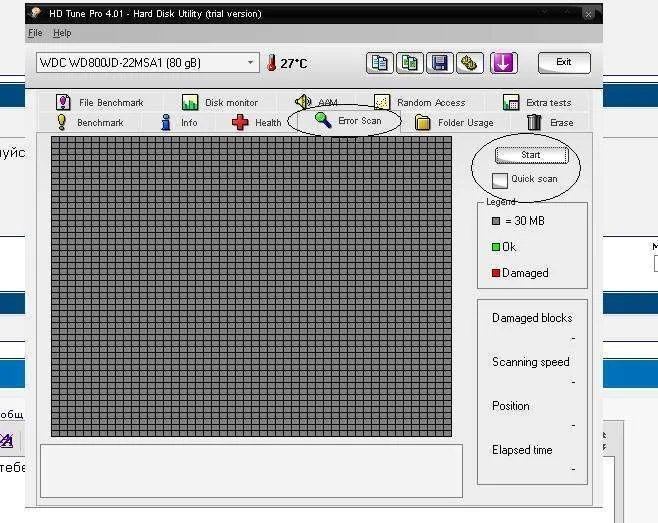Click the gray error scan block grid
The height and width of the screenshot is (523, 658).
[251, 286]
